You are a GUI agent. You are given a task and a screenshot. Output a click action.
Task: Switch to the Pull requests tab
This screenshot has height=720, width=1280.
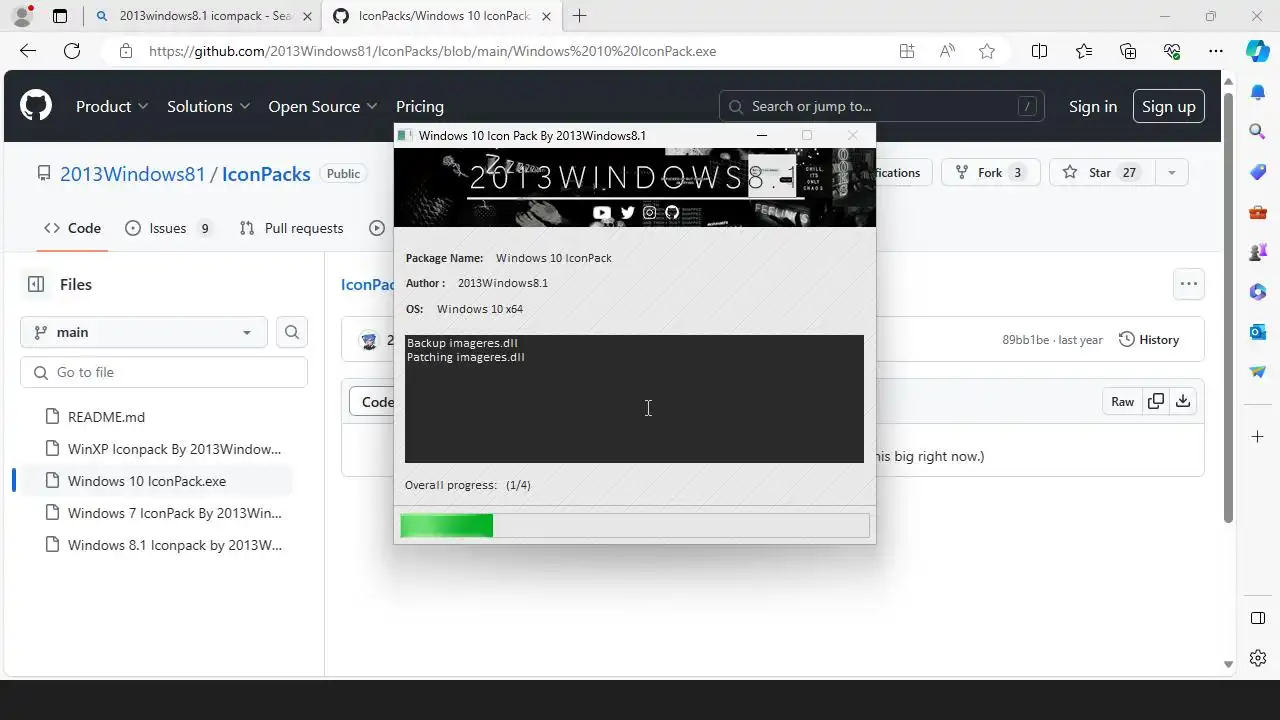(x=291, y=228)
